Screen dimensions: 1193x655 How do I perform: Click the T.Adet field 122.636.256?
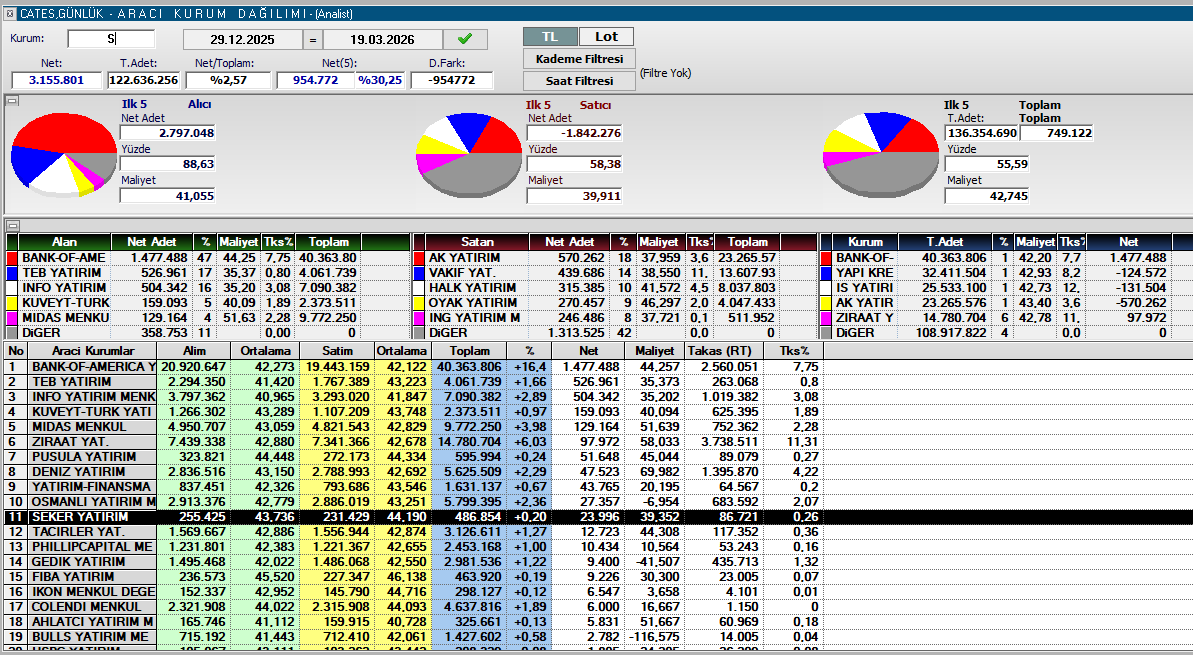click(x=144, y=80)
